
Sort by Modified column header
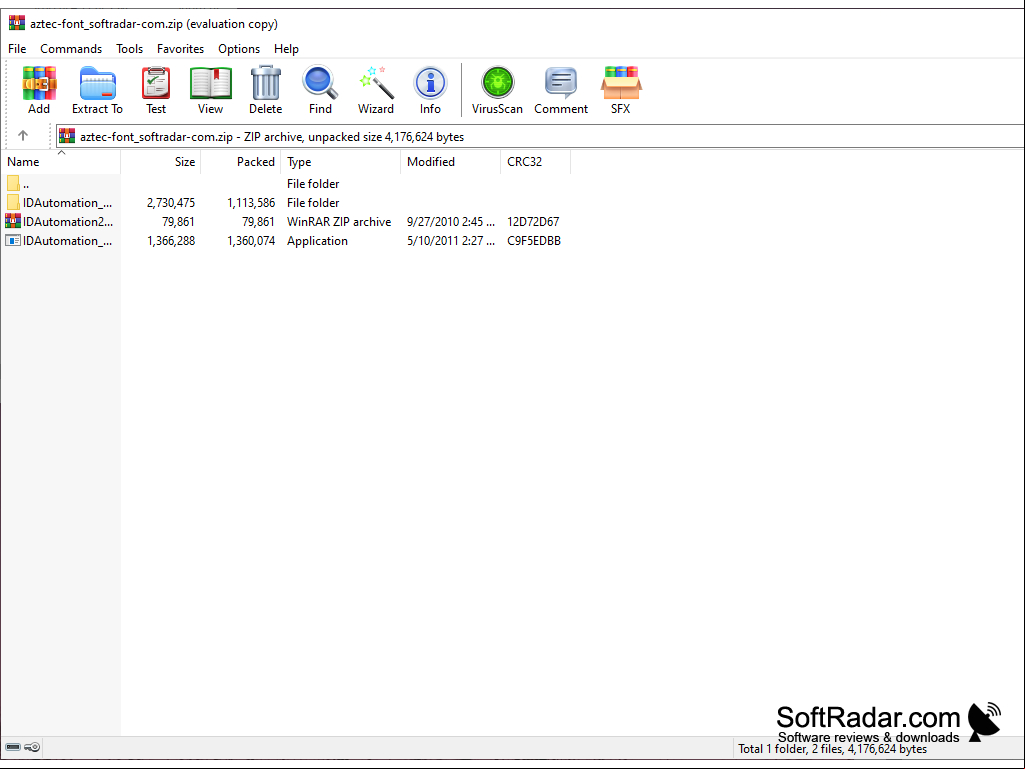pos(450,162)
